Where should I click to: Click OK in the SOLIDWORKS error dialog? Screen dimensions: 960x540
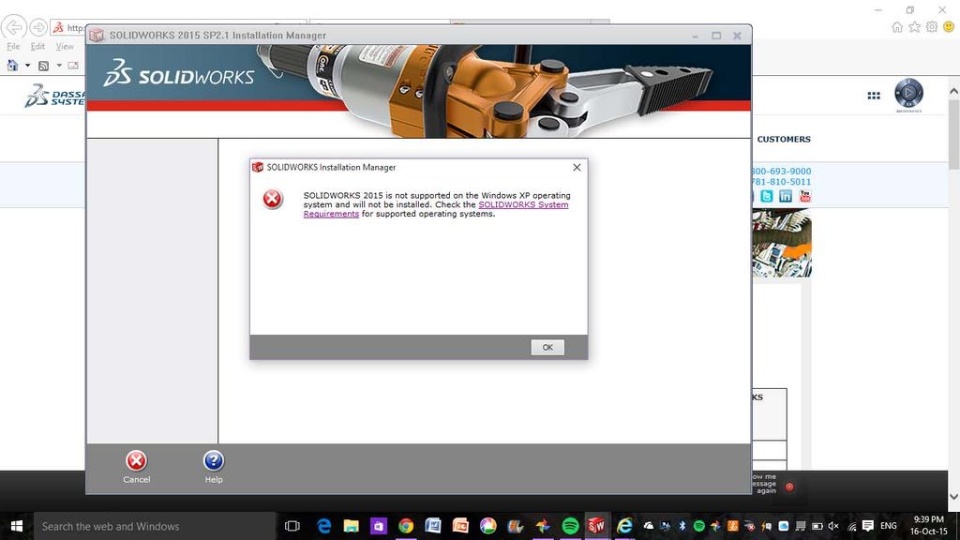(x=547, y=347)
